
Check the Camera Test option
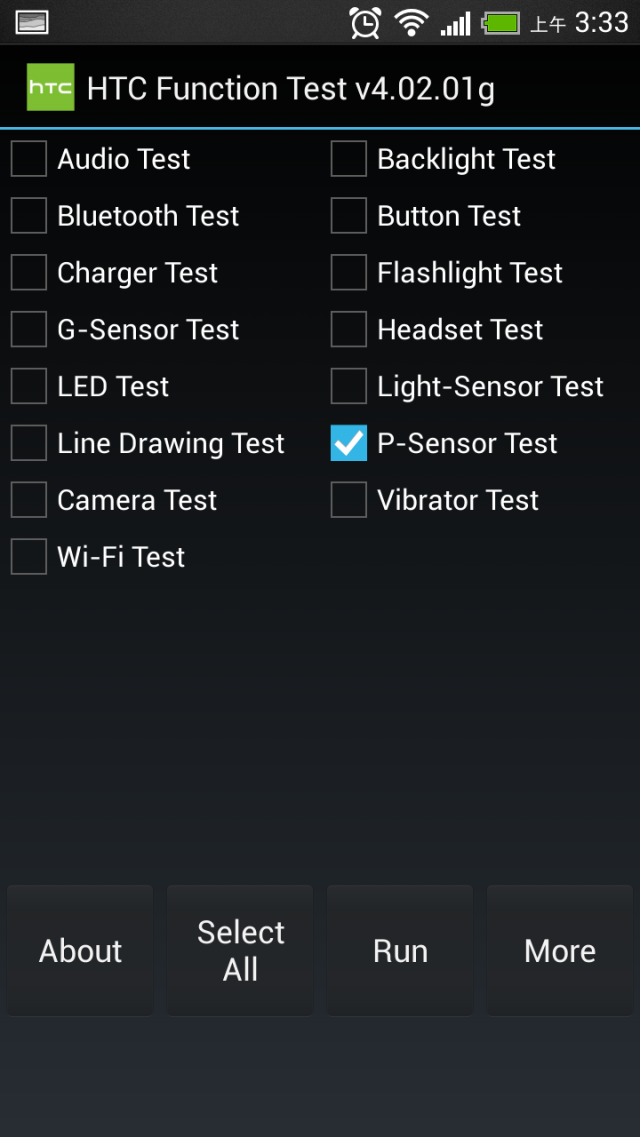coord(29,500)
